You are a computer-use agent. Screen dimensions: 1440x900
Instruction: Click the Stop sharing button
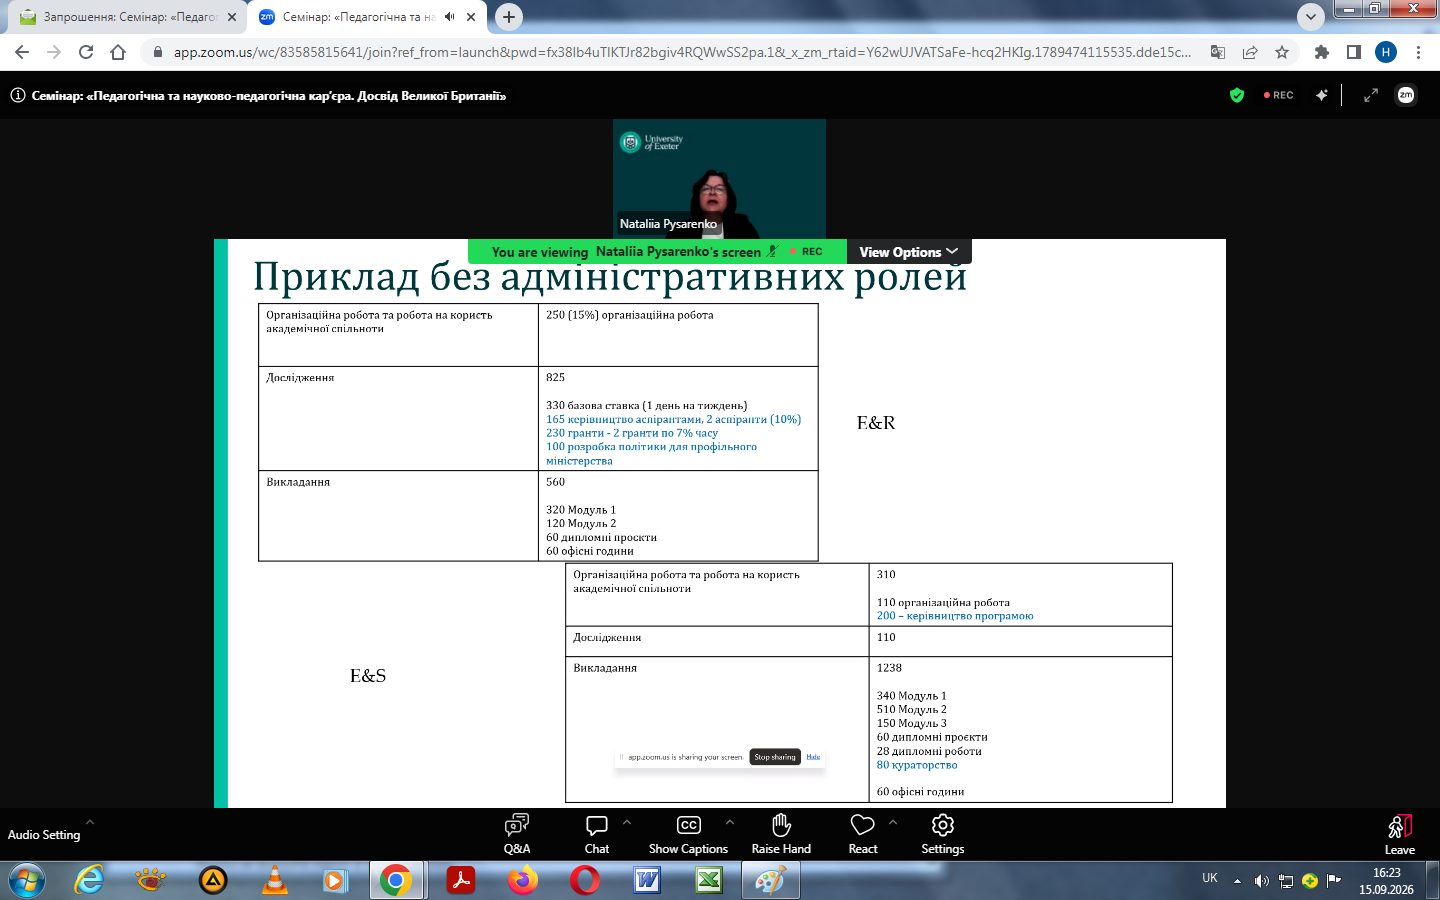pyautogui.click(x=775, y=757)
